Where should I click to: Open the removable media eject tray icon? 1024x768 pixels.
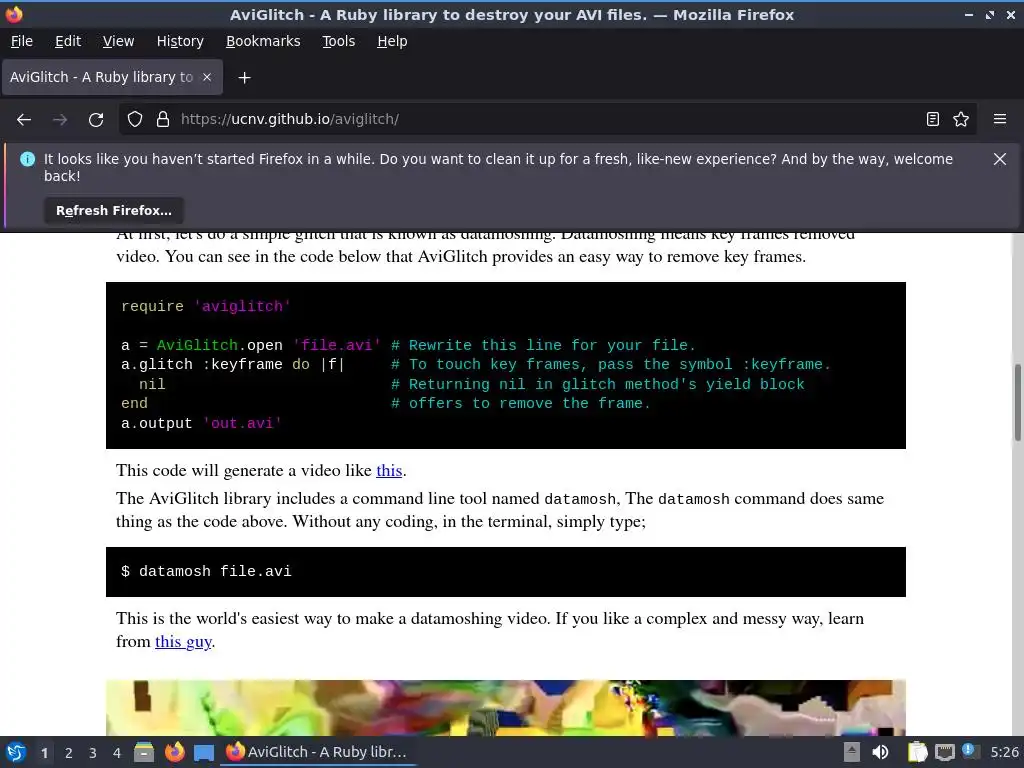click(852, 752)
